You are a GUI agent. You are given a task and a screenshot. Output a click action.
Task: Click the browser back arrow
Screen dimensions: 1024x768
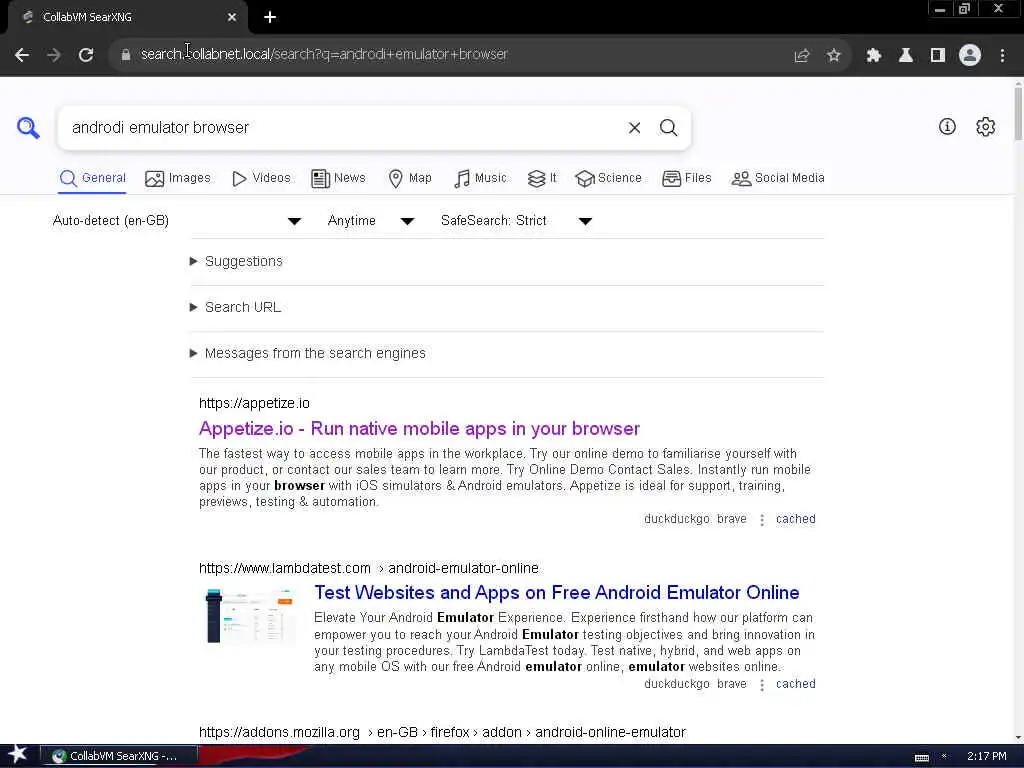point(22,55)
